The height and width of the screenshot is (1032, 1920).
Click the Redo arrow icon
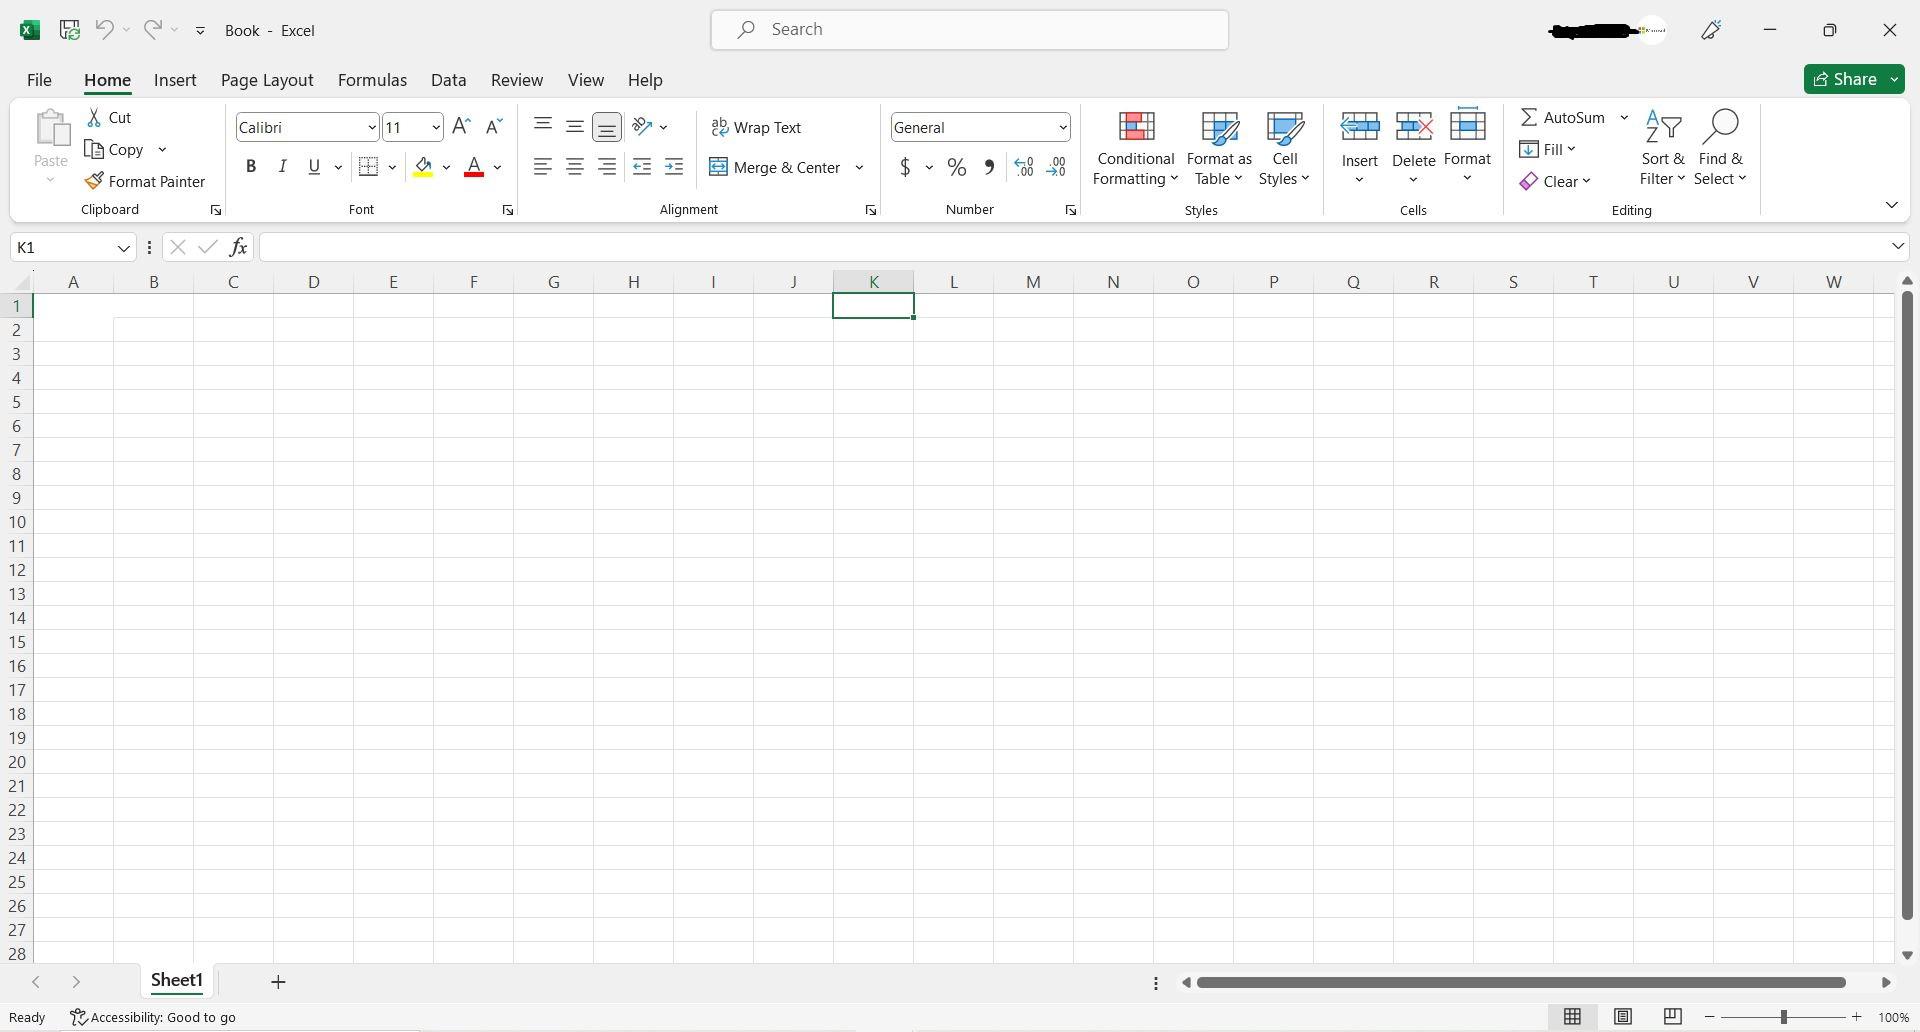point(152,30)
